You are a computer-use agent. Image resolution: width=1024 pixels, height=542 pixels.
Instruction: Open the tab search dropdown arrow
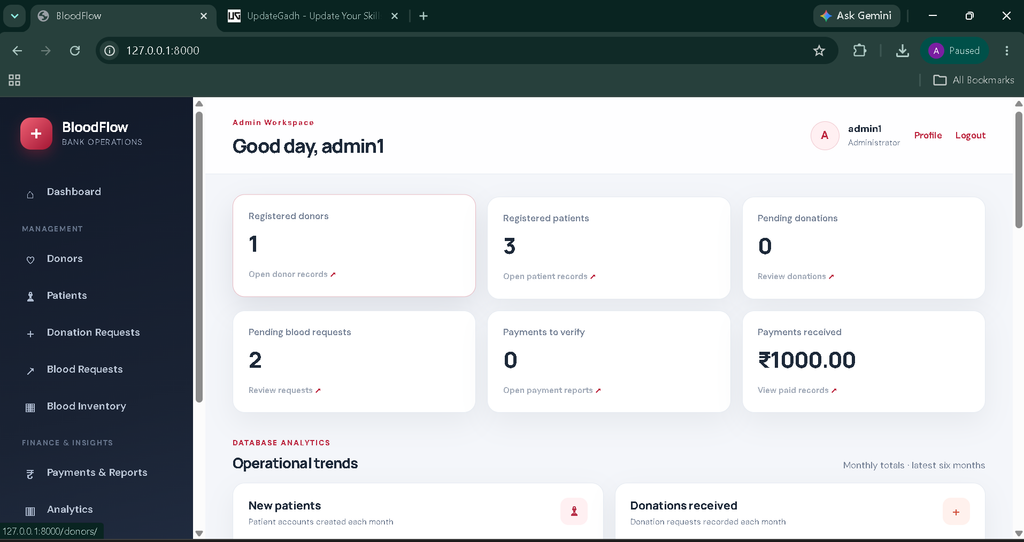coord(14,16)
